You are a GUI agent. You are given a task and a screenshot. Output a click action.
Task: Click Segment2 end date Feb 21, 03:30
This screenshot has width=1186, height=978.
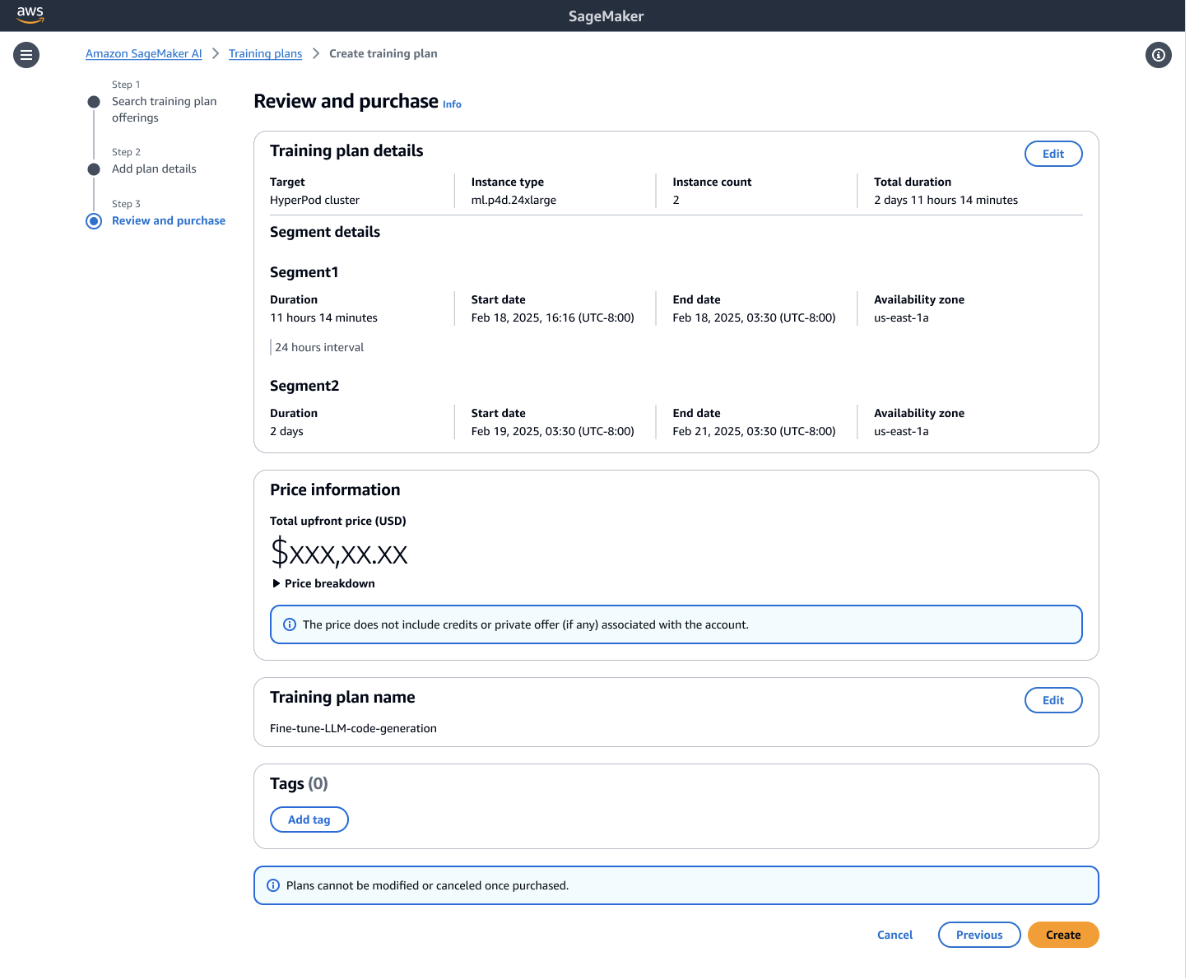click(x=753, y=431)
